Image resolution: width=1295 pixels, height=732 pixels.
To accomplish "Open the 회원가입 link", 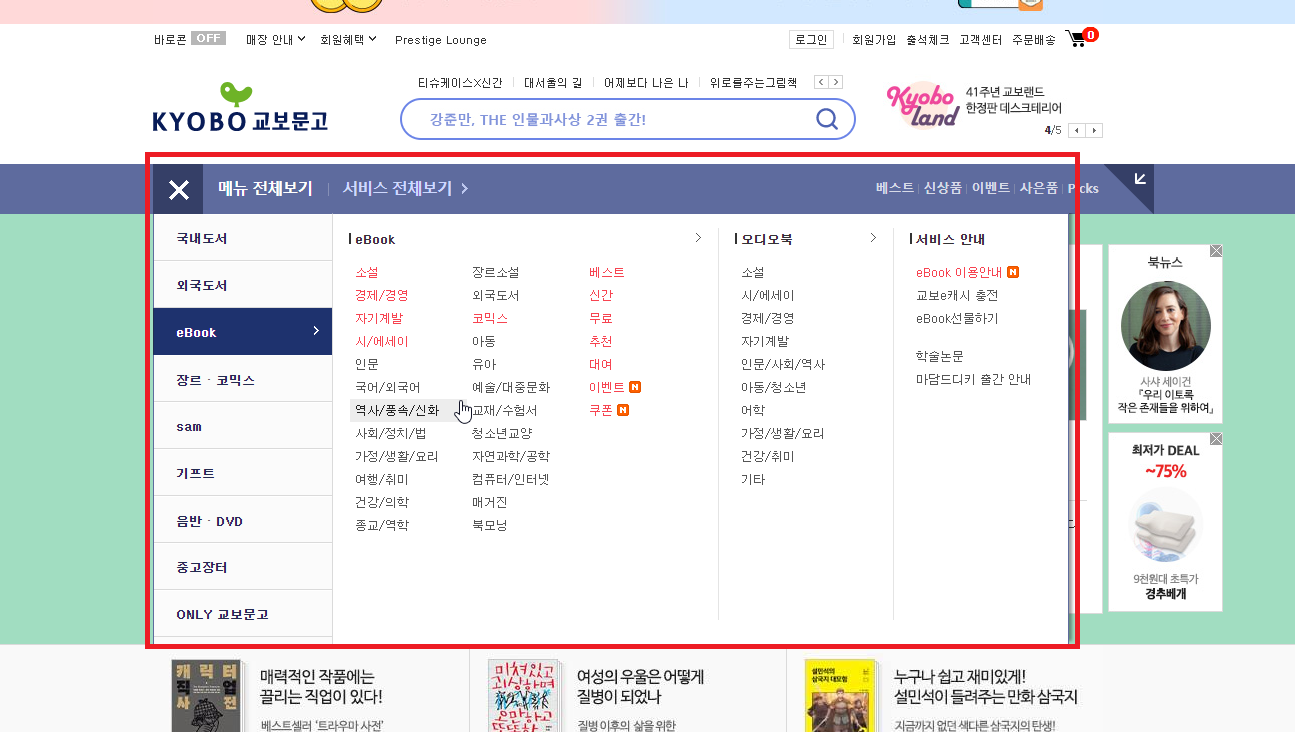I will click(x=874, y=40).
